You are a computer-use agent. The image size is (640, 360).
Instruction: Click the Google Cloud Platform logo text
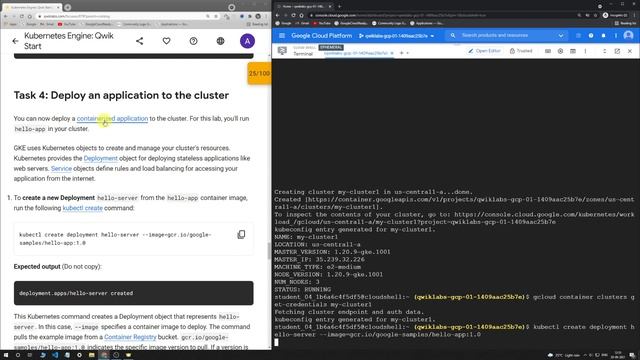pyautogui.click(x=322, y=36)
